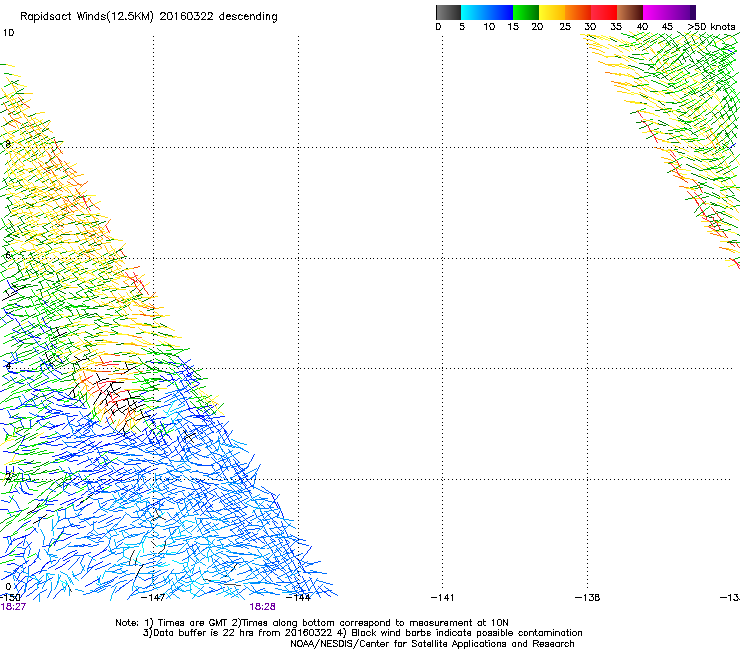Click the "15" label under the colorbar
The width and height of the screenshot is (740, 650).
tap(513, 27)
